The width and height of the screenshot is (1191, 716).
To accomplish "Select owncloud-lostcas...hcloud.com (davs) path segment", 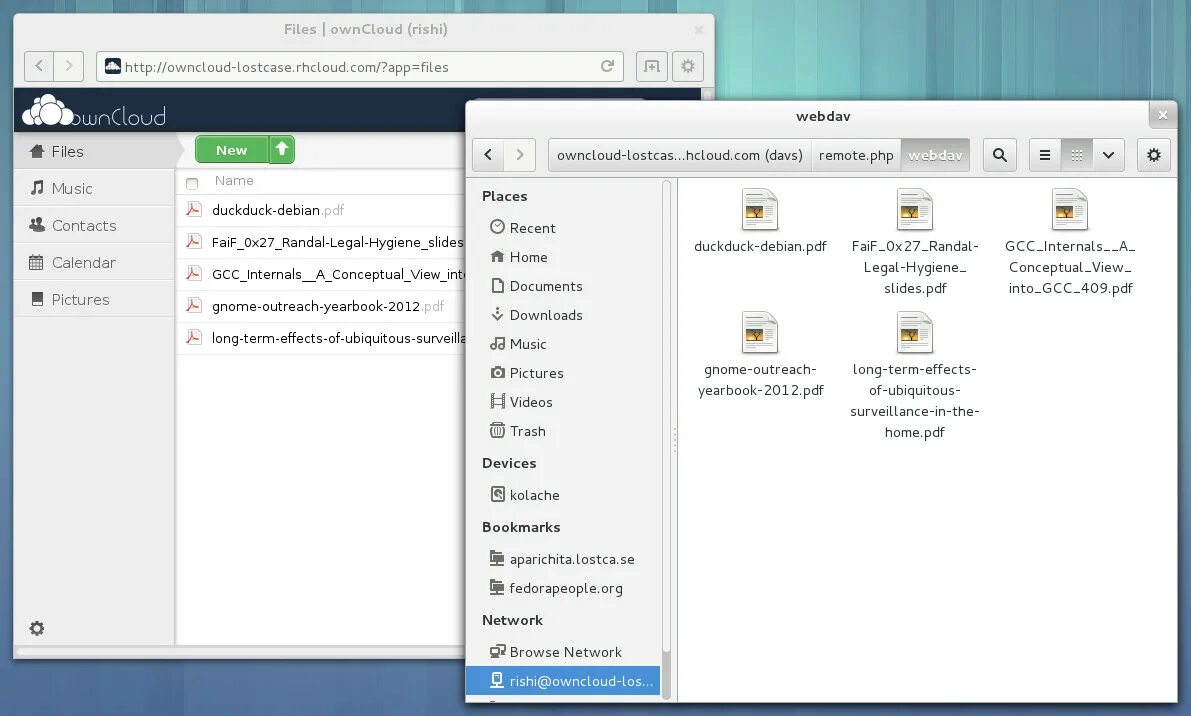I will (680, 155).
